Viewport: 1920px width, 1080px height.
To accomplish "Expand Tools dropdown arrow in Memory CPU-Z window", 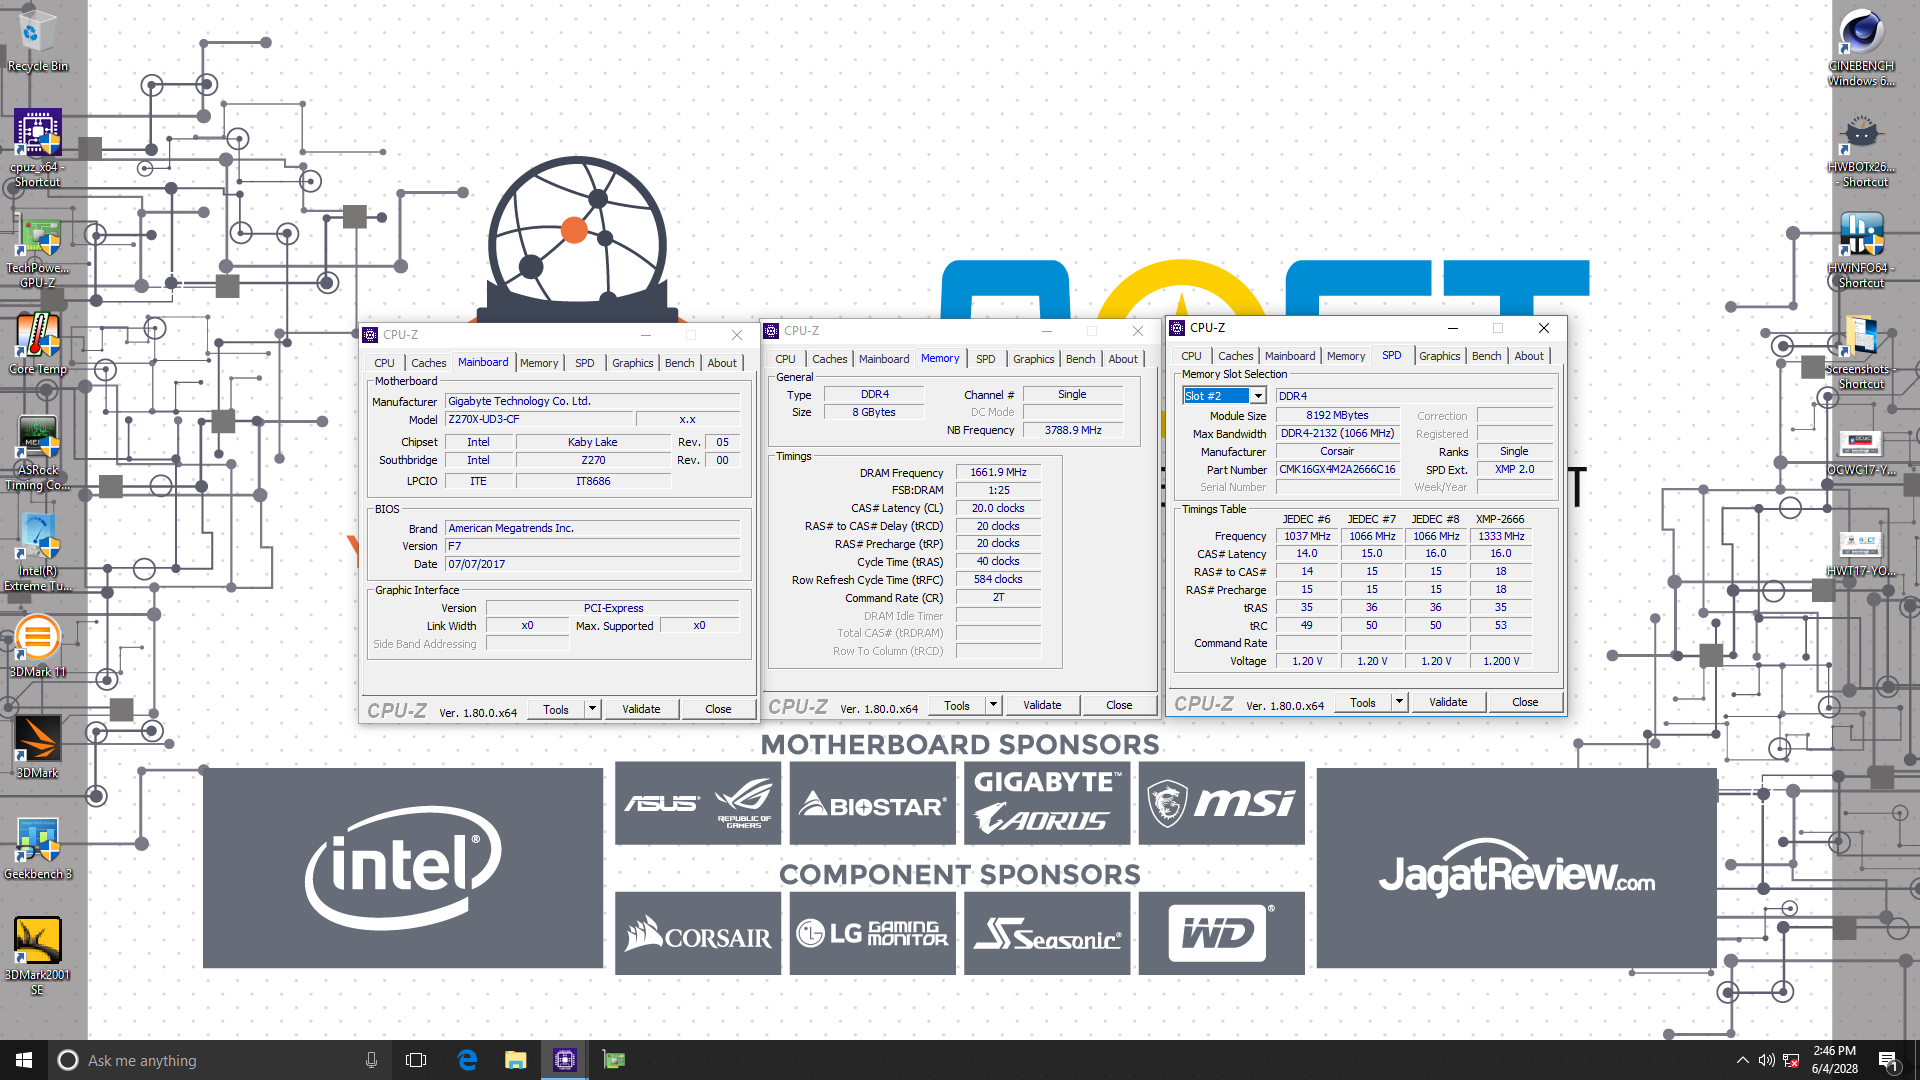I will coord(993,705).
